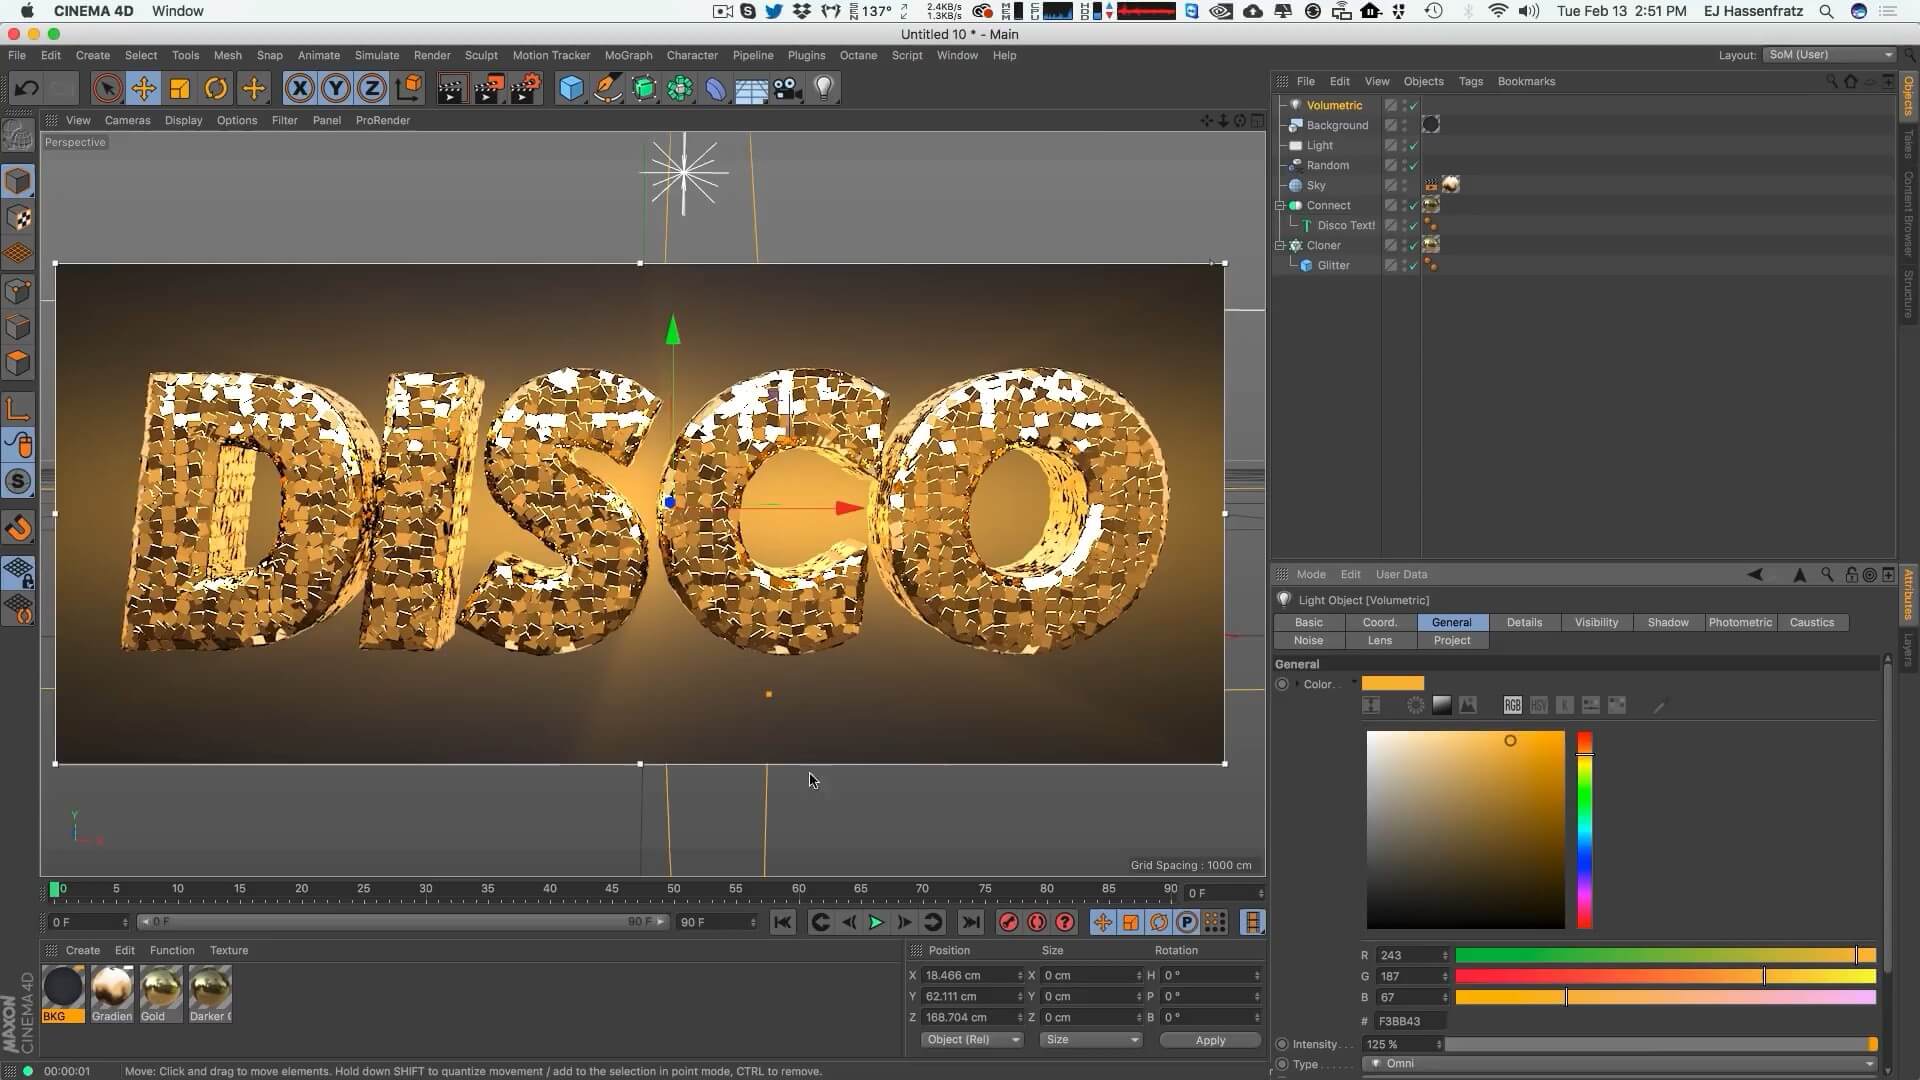
Task: Select the Move tool in top toolbar
Action: click(143, 89)
